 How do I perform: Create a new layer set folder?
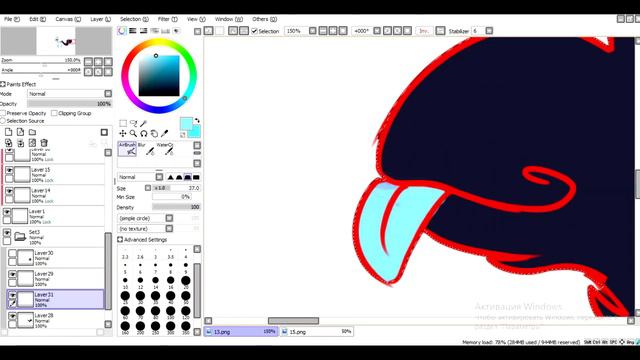pyautogui.click(x=32, y=132)
